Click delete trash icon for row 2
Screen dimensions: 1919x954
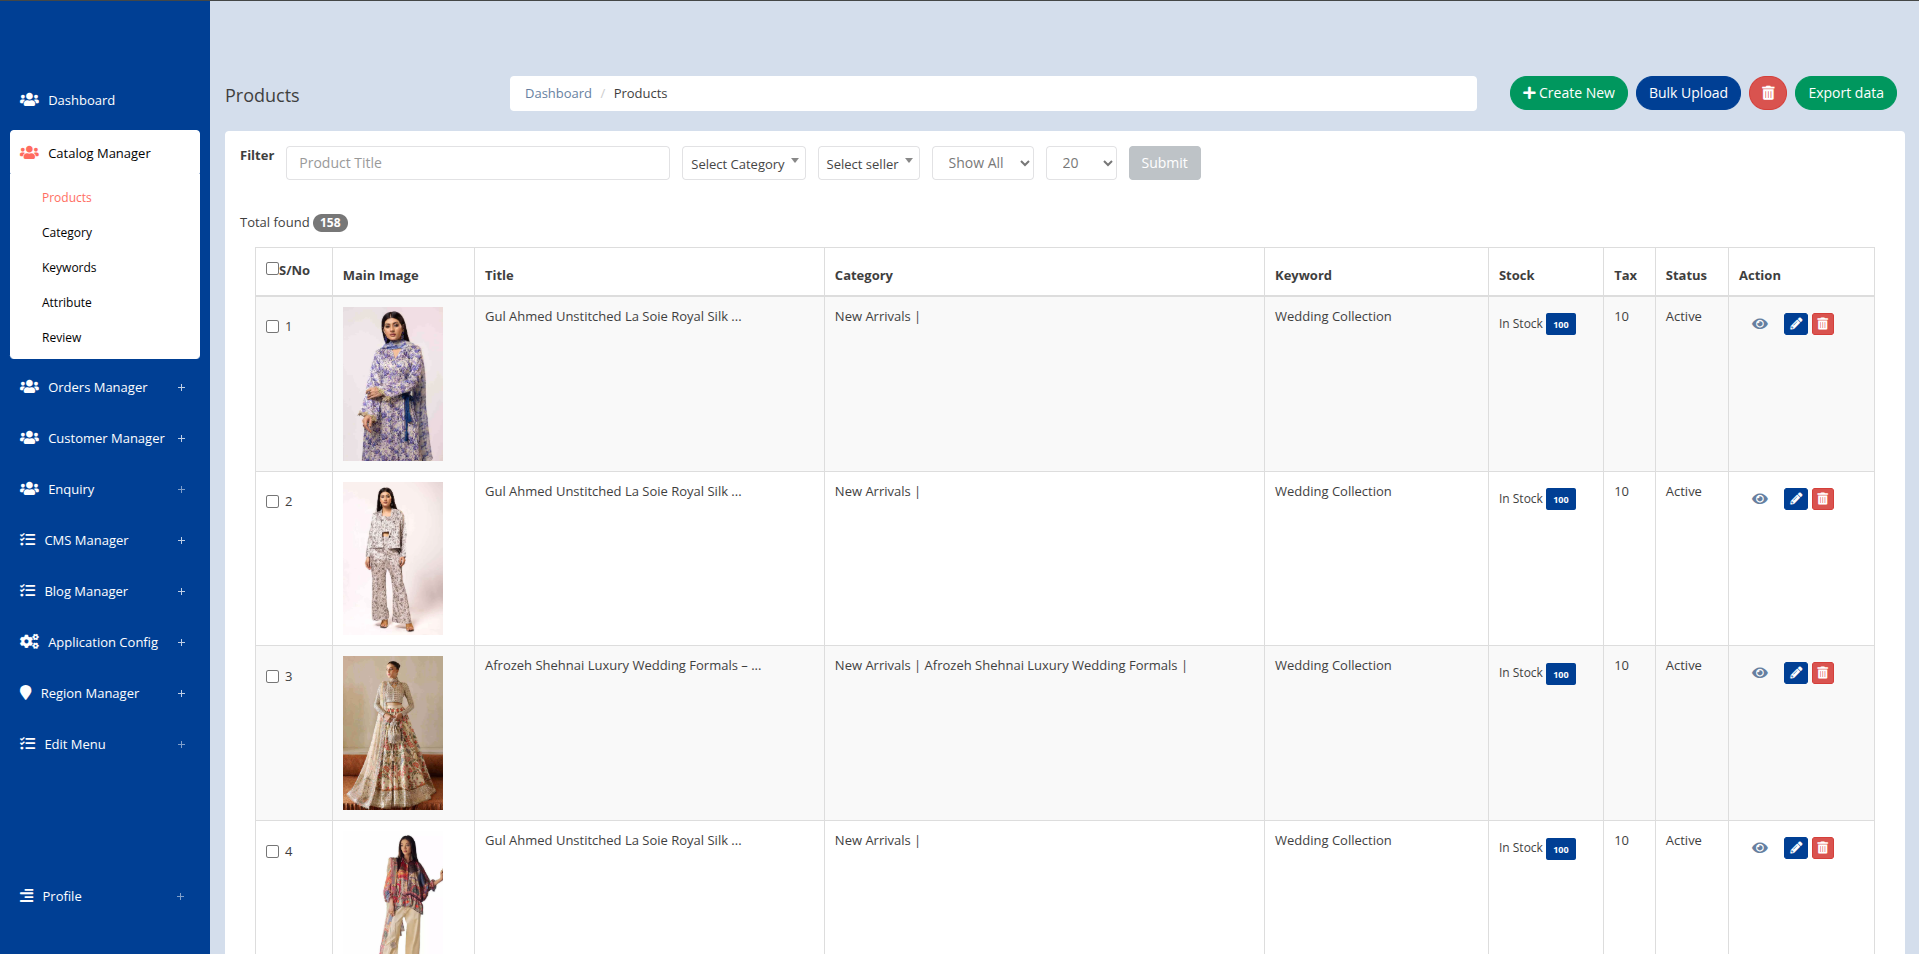(x=1822, y=499)
